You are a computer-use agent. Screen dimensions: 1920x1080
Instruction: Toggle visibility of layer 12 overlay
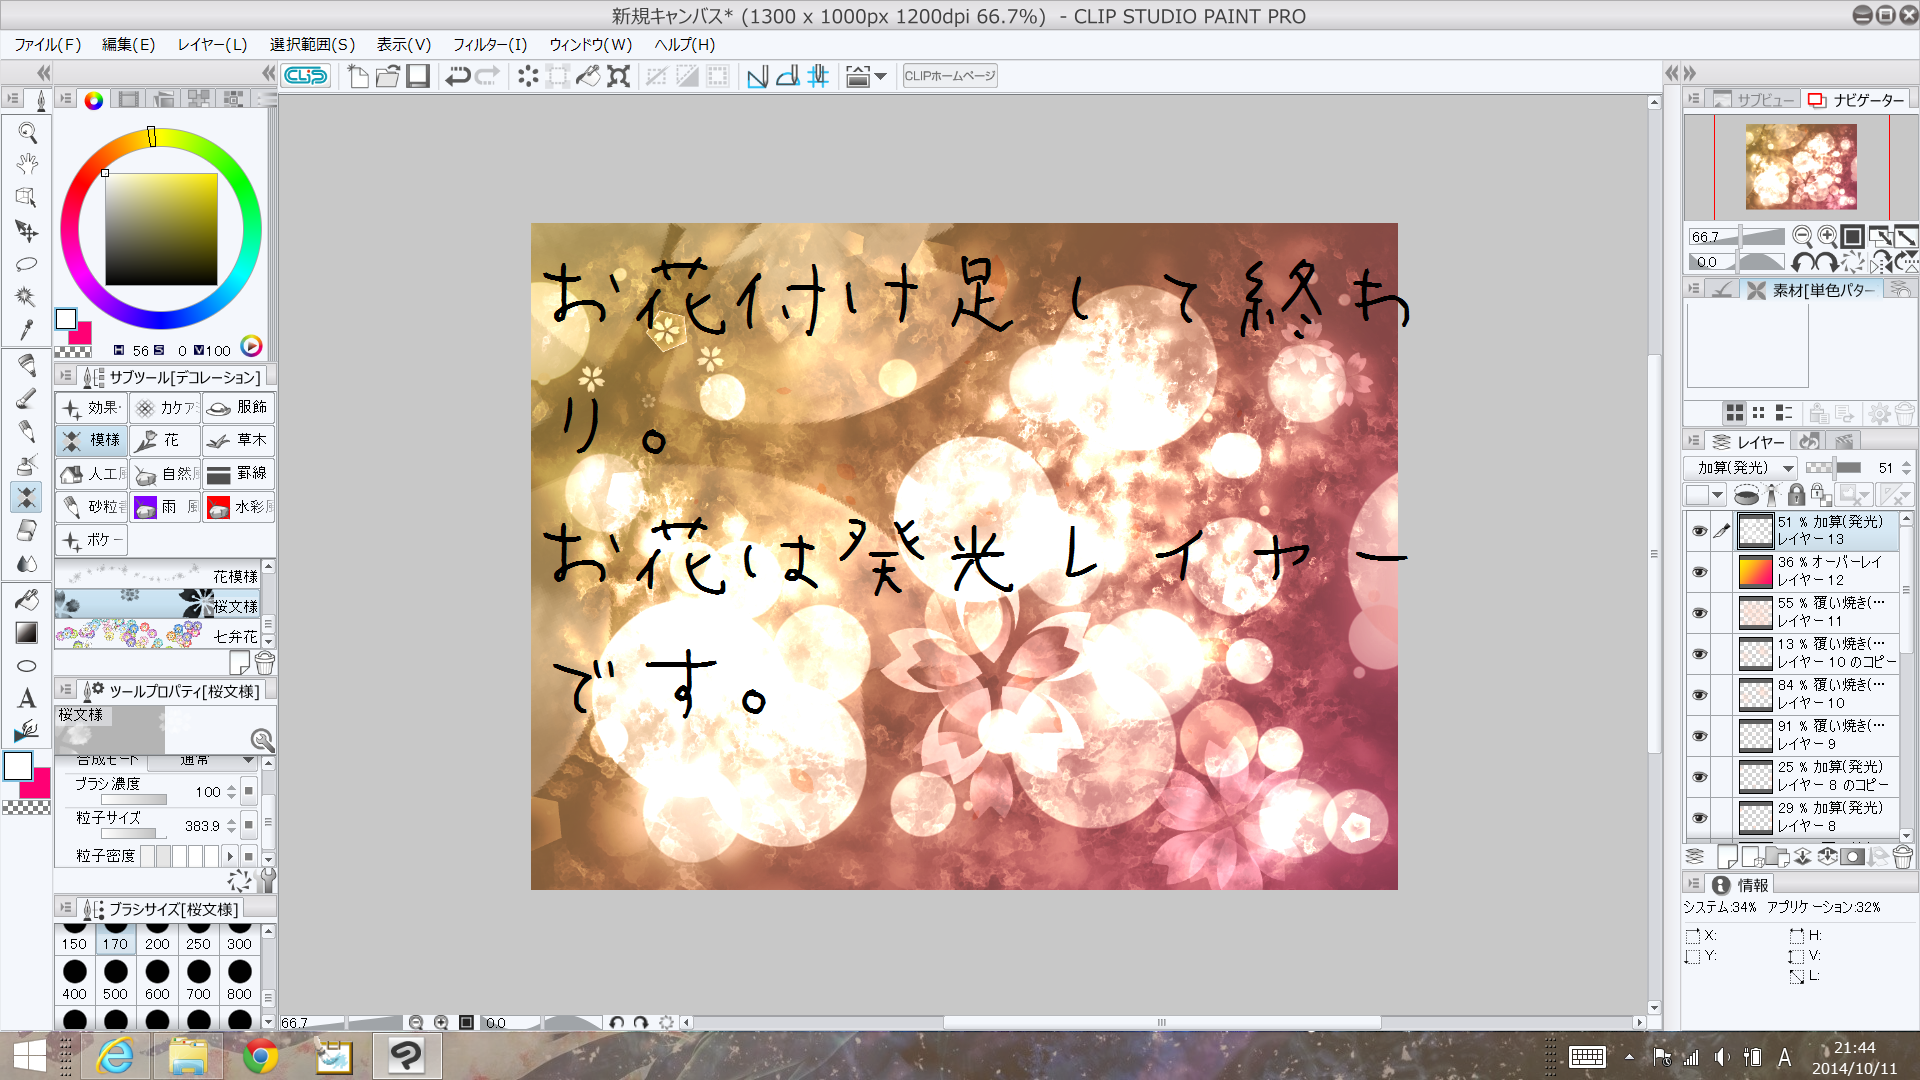point(1699,572)
